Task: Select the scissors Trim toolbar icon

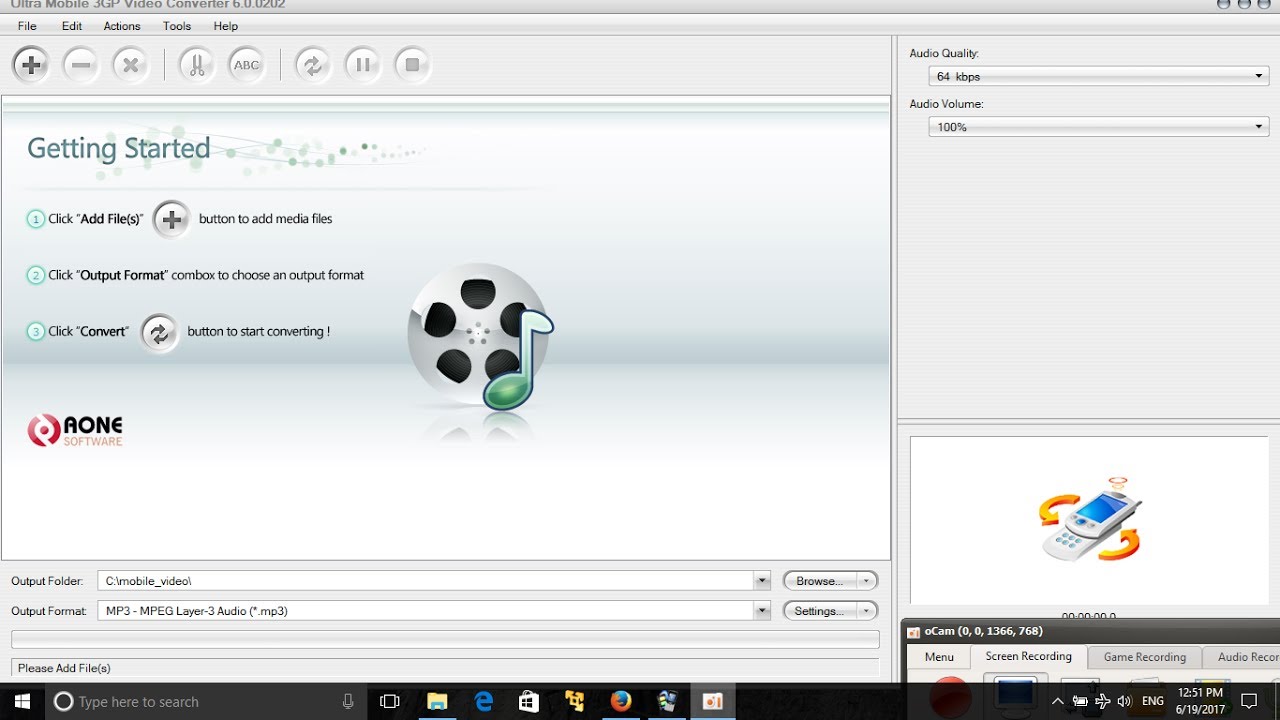Action: click(197, 65)
